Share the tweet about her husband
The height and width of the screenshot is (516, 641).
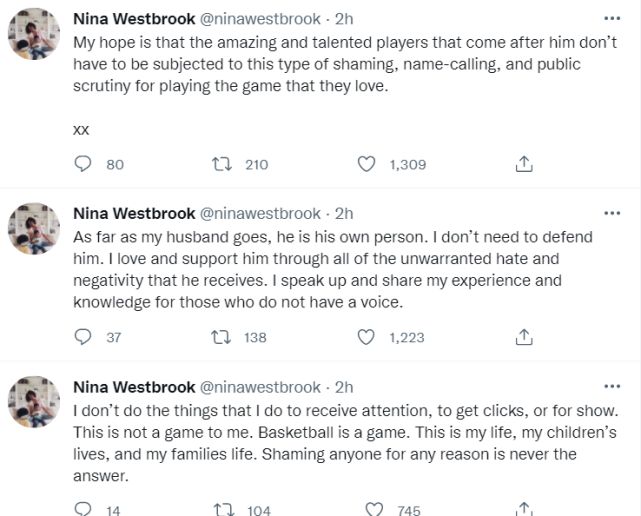pos(522,337)
